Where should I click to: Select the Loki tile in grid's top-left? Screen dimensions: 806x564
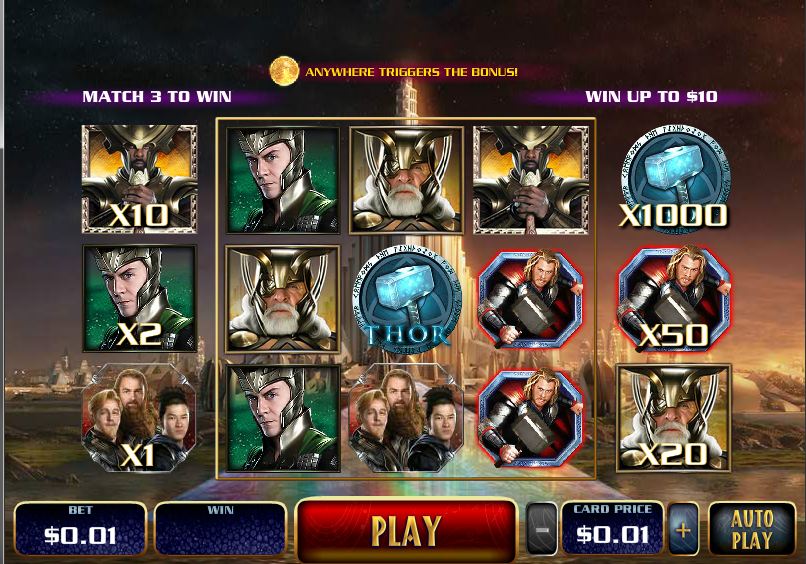tap(283, 180)
